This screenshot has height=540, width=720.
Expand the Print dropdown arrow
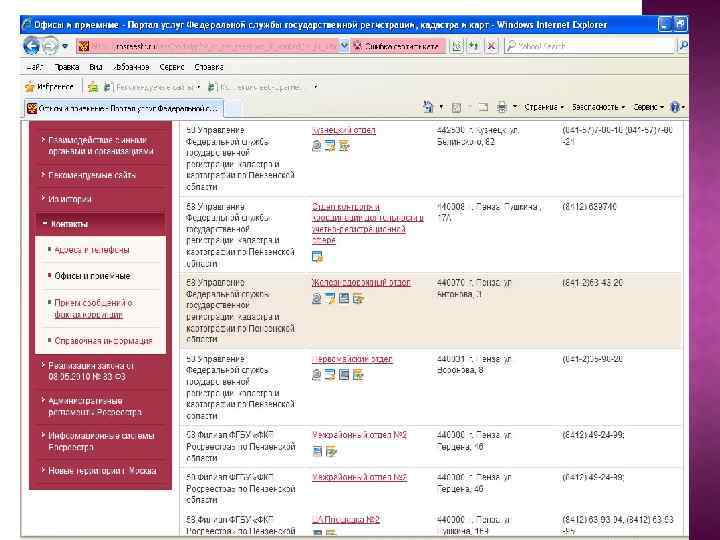tap(515, 107)
